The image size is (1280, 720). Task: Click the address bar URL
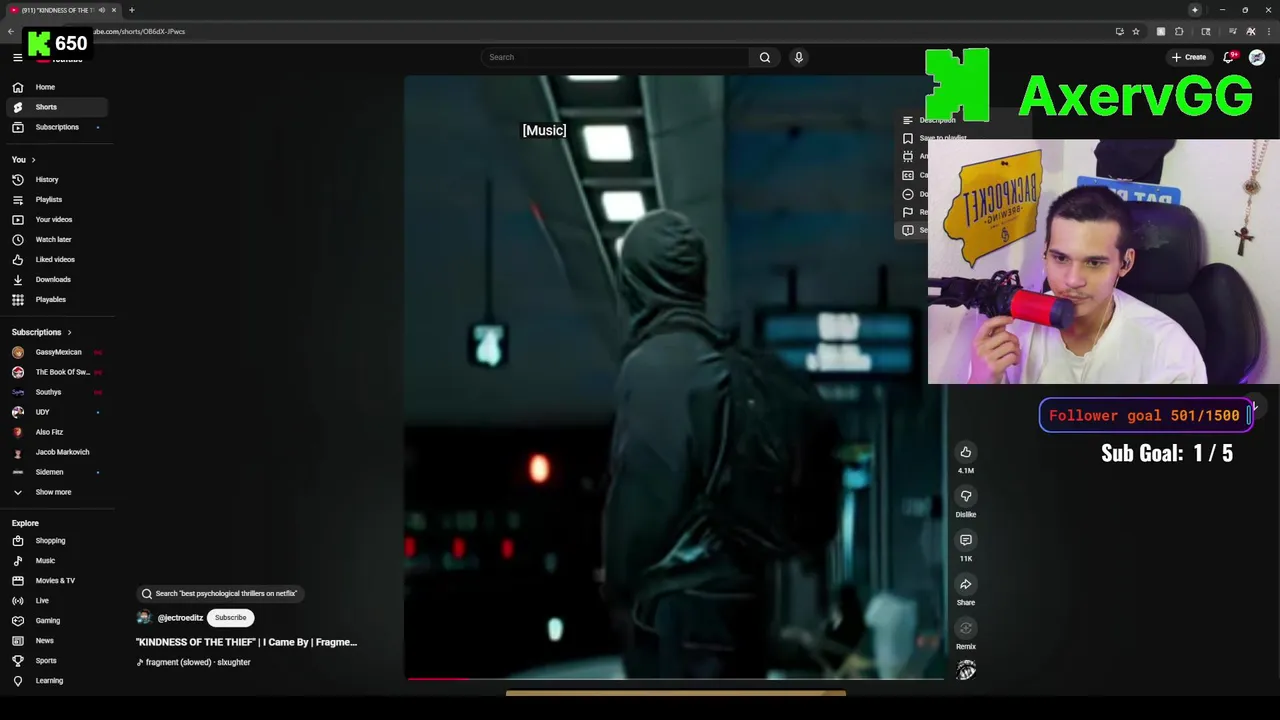[x=140, y=31]
